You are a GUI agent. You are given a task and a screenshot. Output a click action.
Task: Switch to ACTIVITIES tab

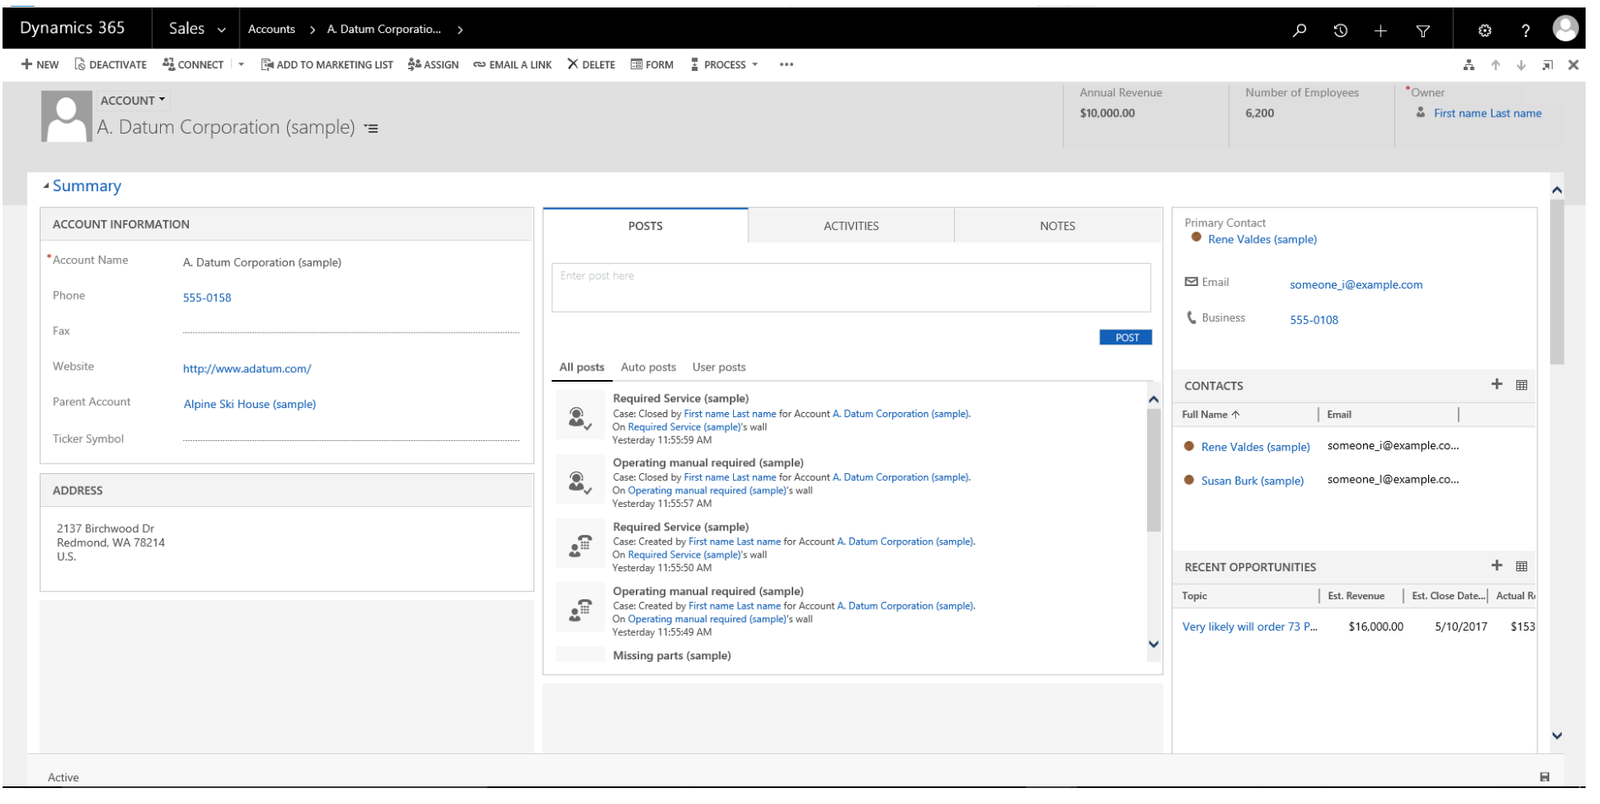pos(851,226)
